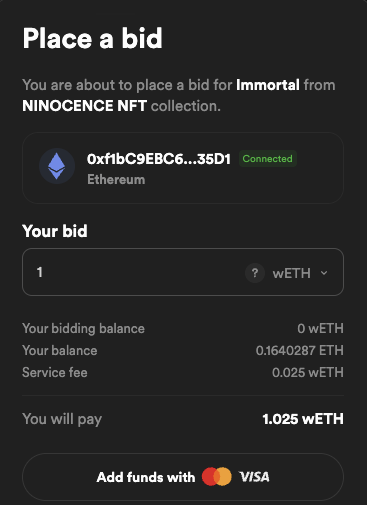This screenshot has height=505, width=367.
Task: Open the NINOCENCE NFT collection link
Action: (x=84, y=106)
